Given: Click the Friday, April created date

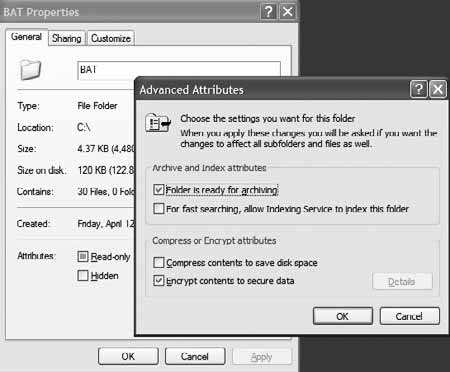Looking at the screenshot, I should click(x=106, y=224).
